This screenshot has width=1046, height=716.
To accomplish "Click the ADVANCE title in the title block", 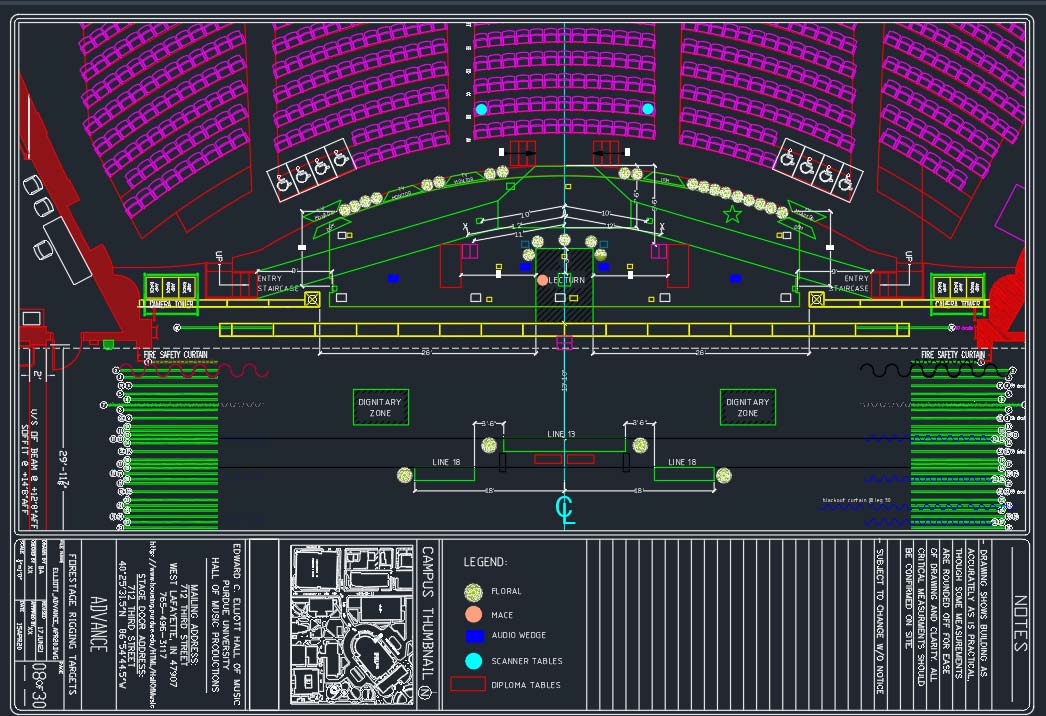I will pos(96,626).
